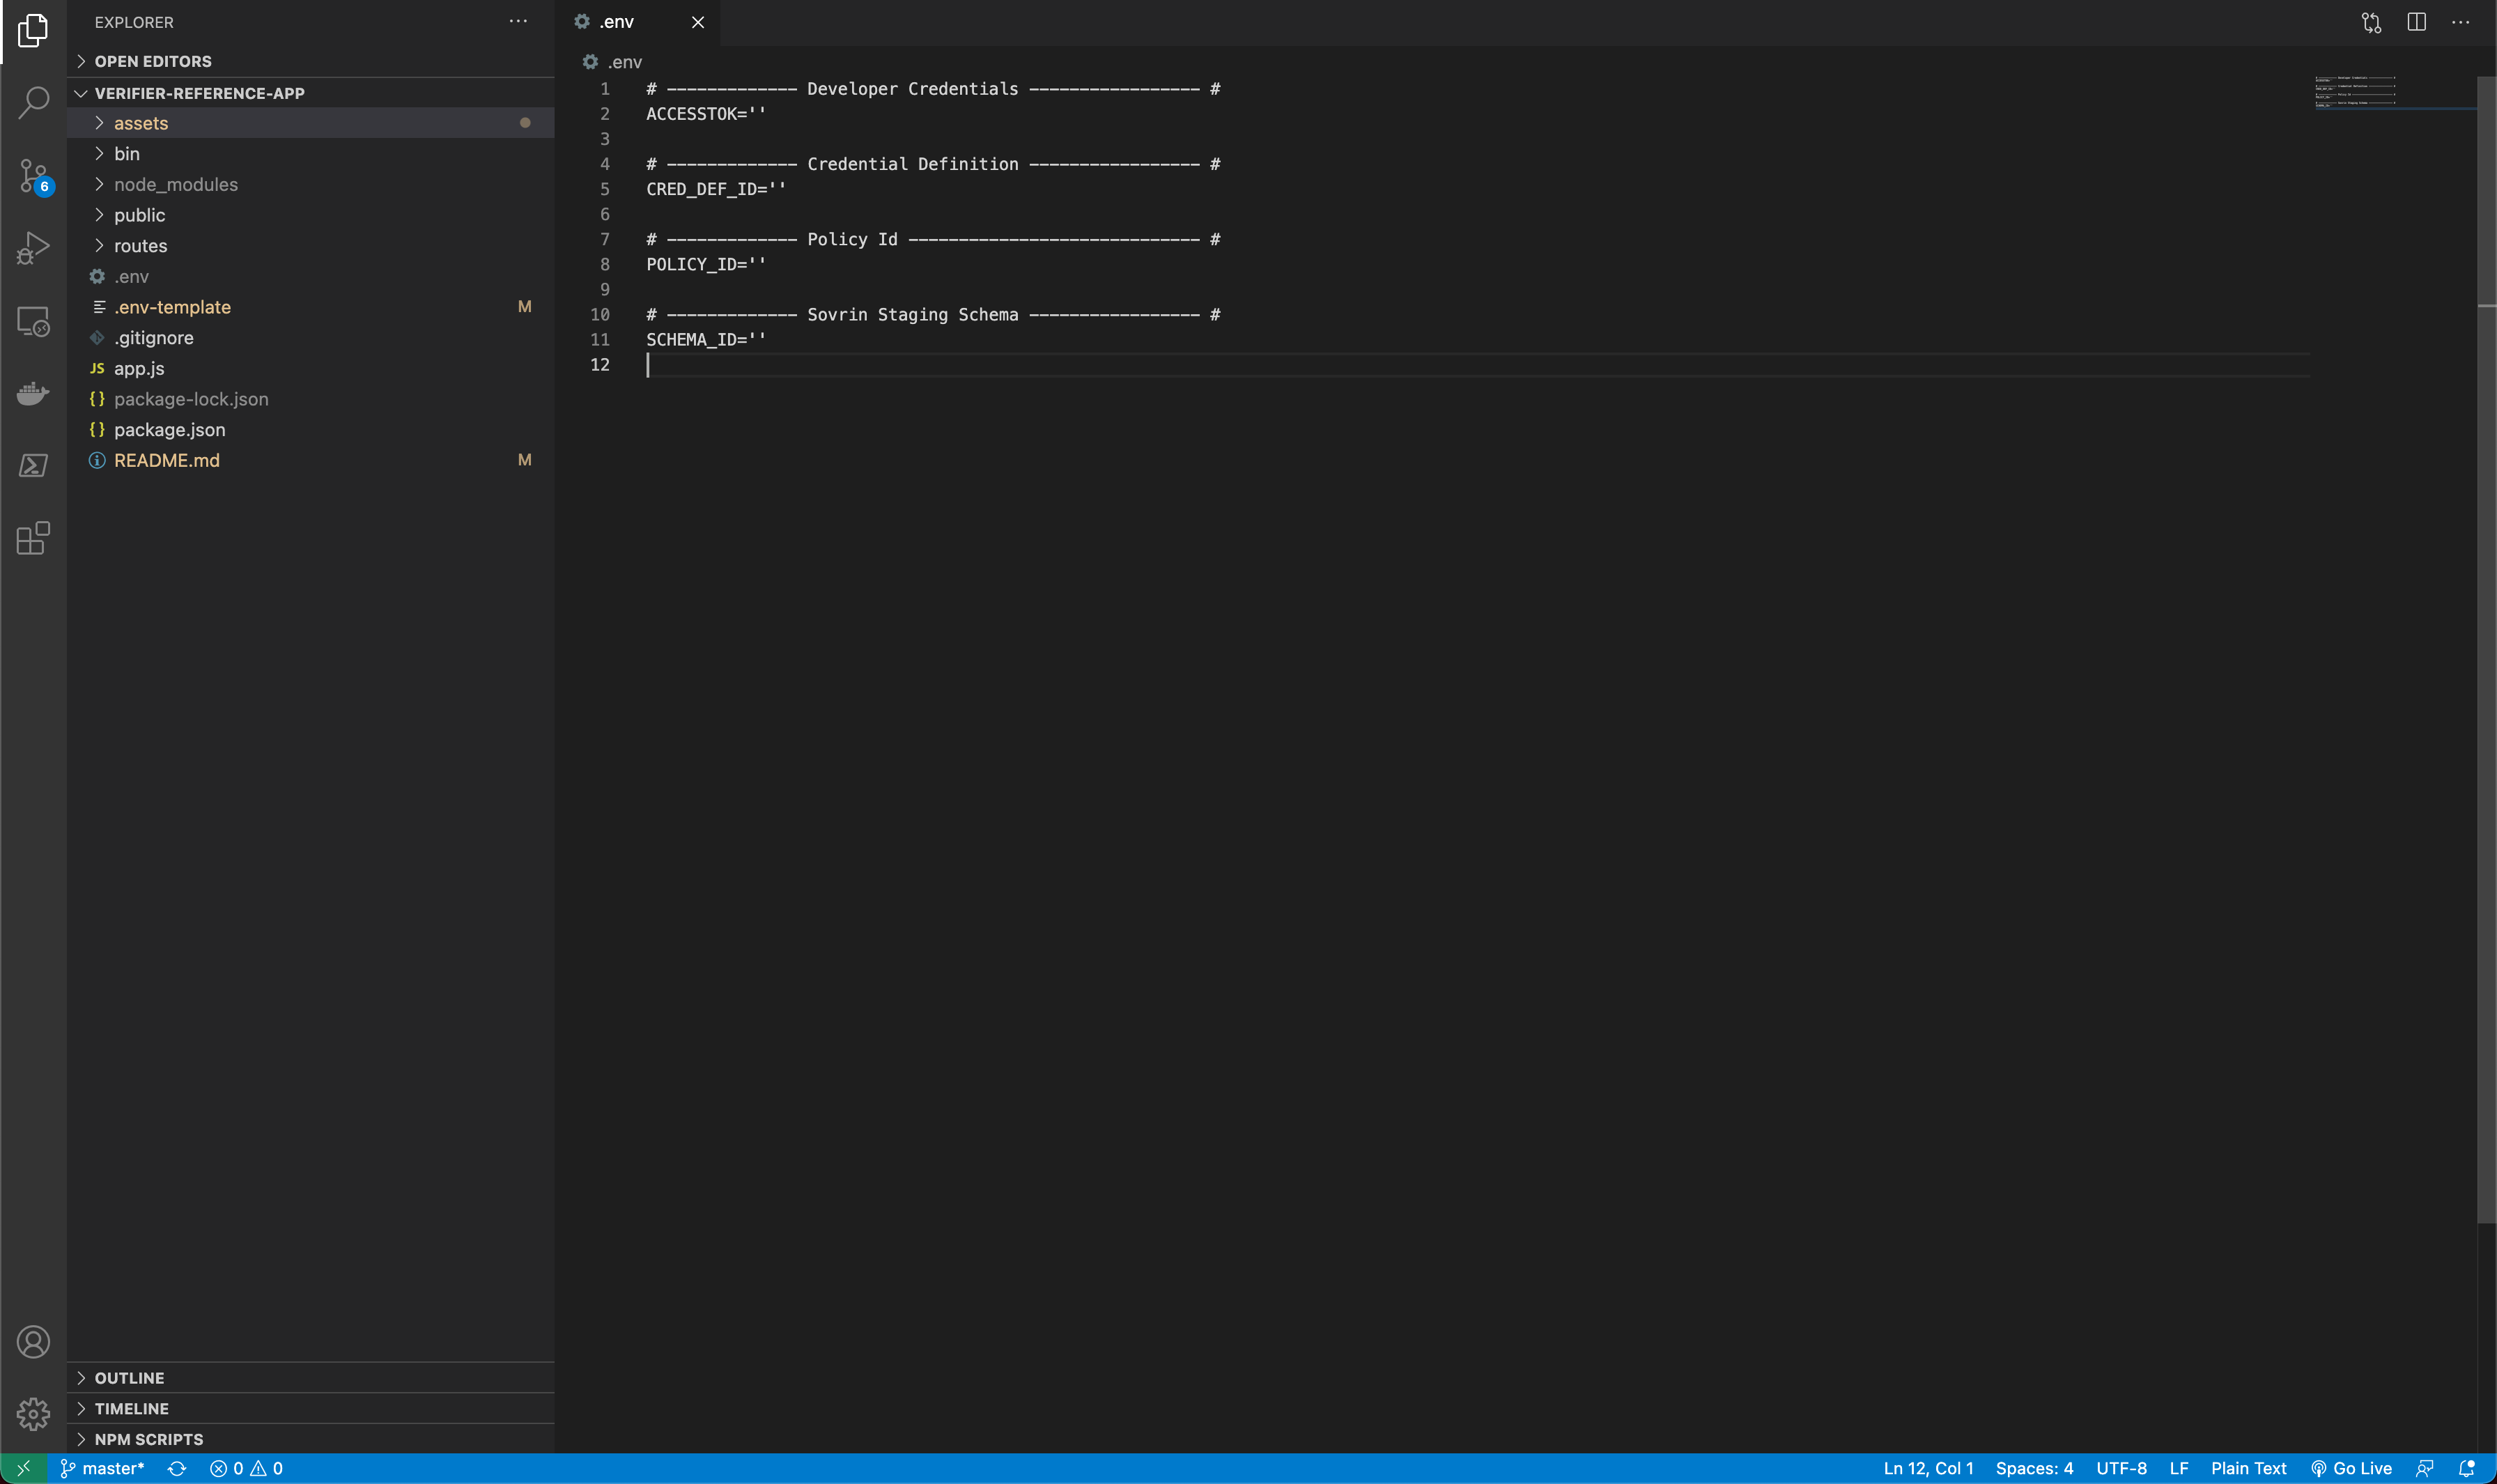Open the PowerShell panel icon
Screen dimensions: 2497x1484
pos(33,465)
